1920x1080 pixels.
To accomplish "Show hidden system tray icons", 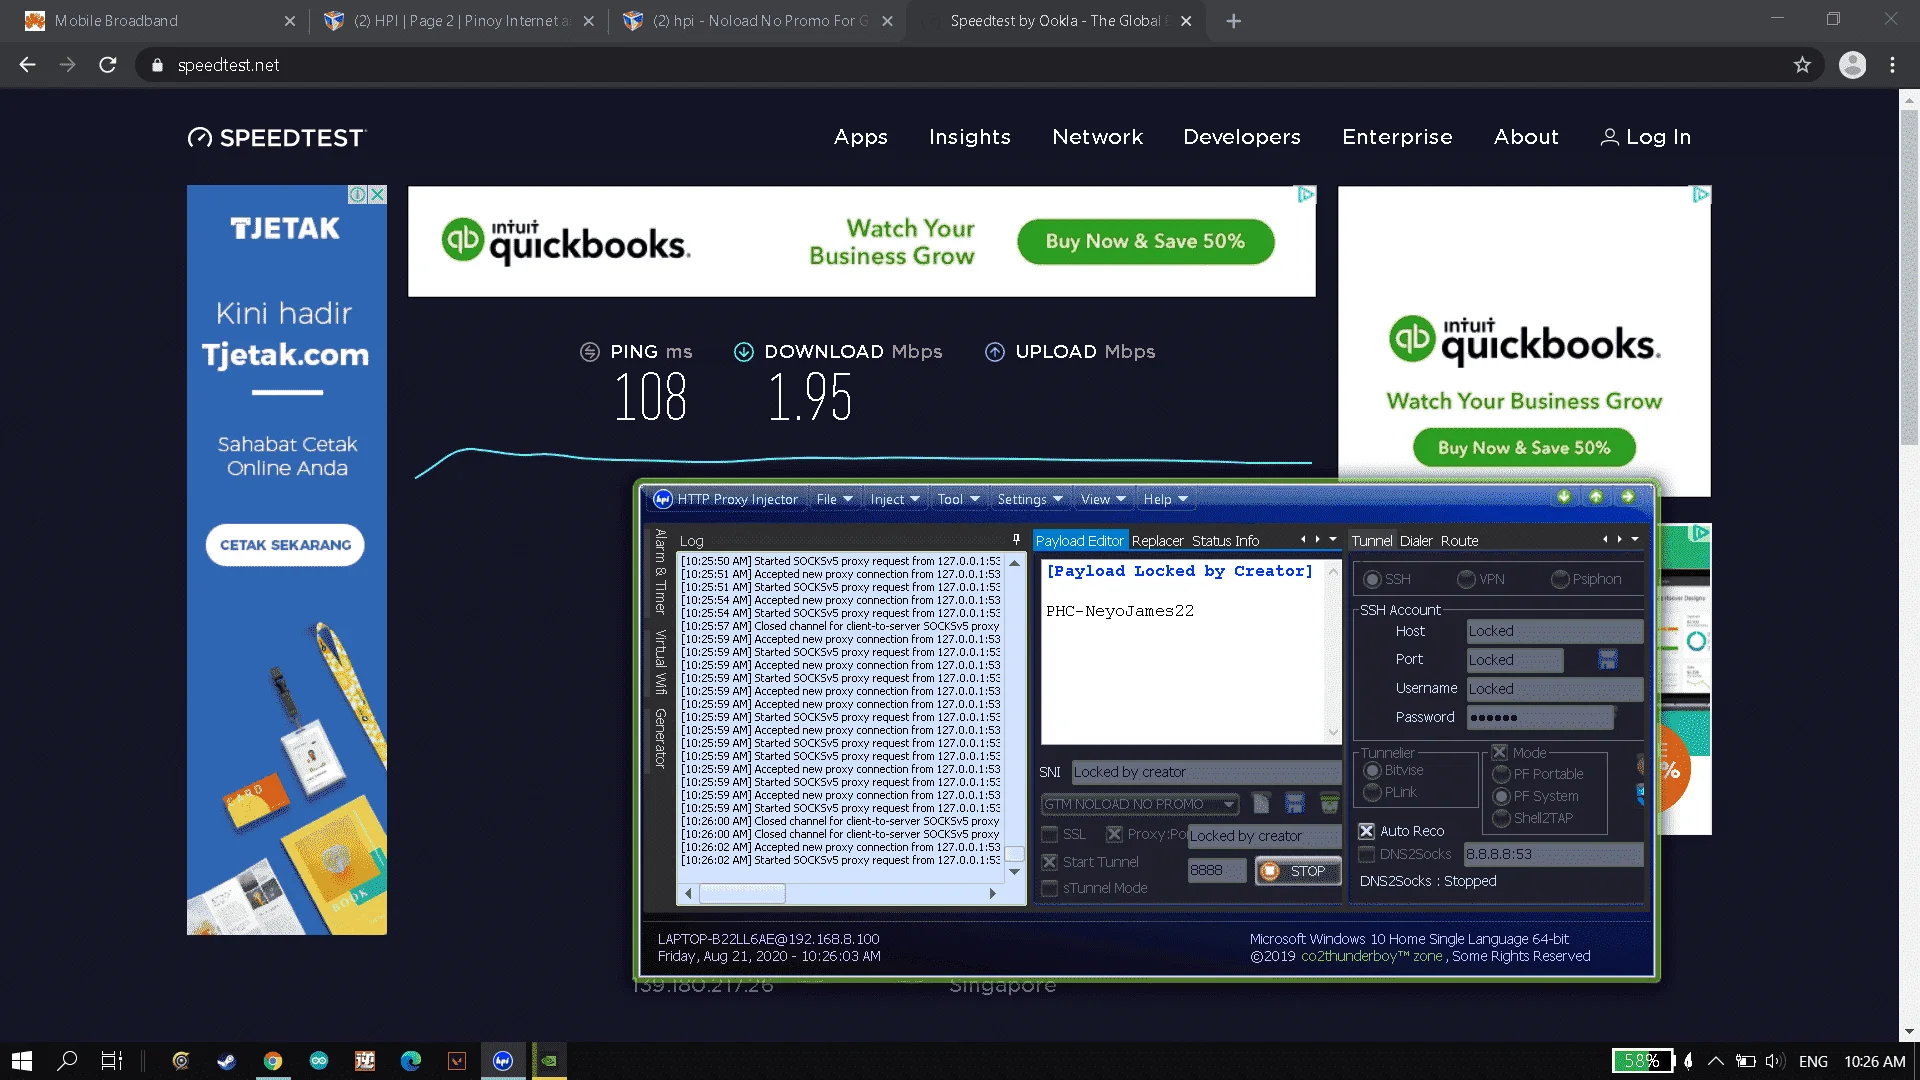I will 1716,1061.
